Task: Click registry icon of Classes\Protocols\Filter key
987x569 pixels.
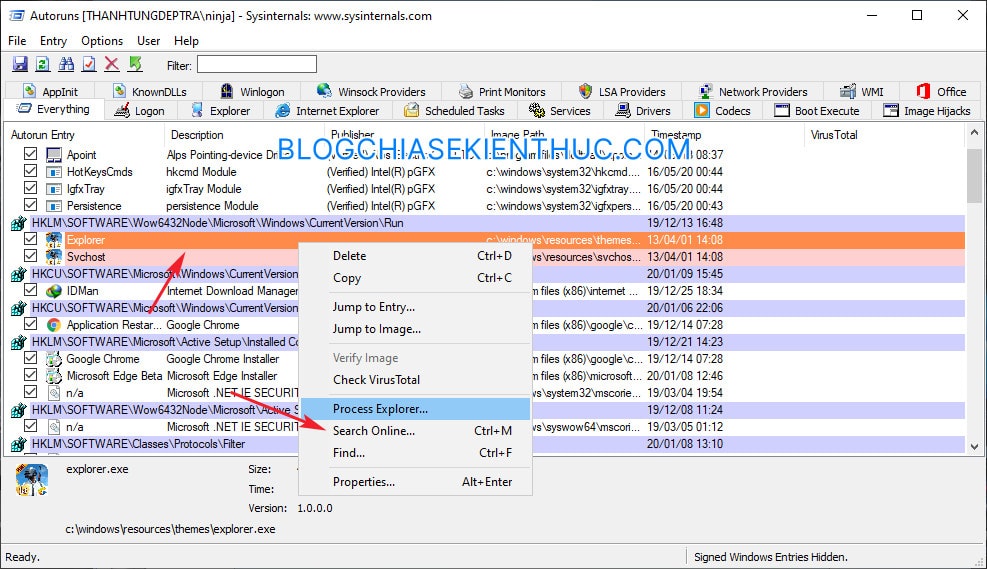Action: click(18, 444)
